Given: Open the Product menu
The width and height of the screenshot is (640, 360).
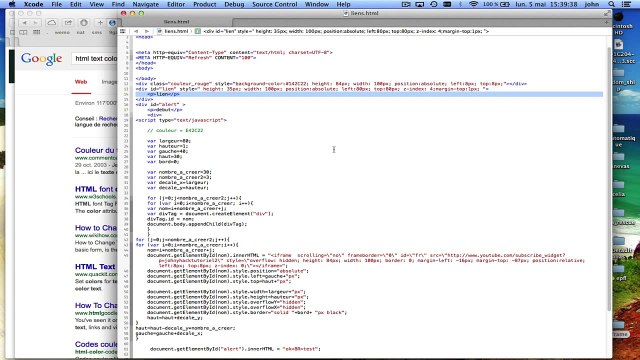Looking at the screenshot, I should [x=204, y=4].
